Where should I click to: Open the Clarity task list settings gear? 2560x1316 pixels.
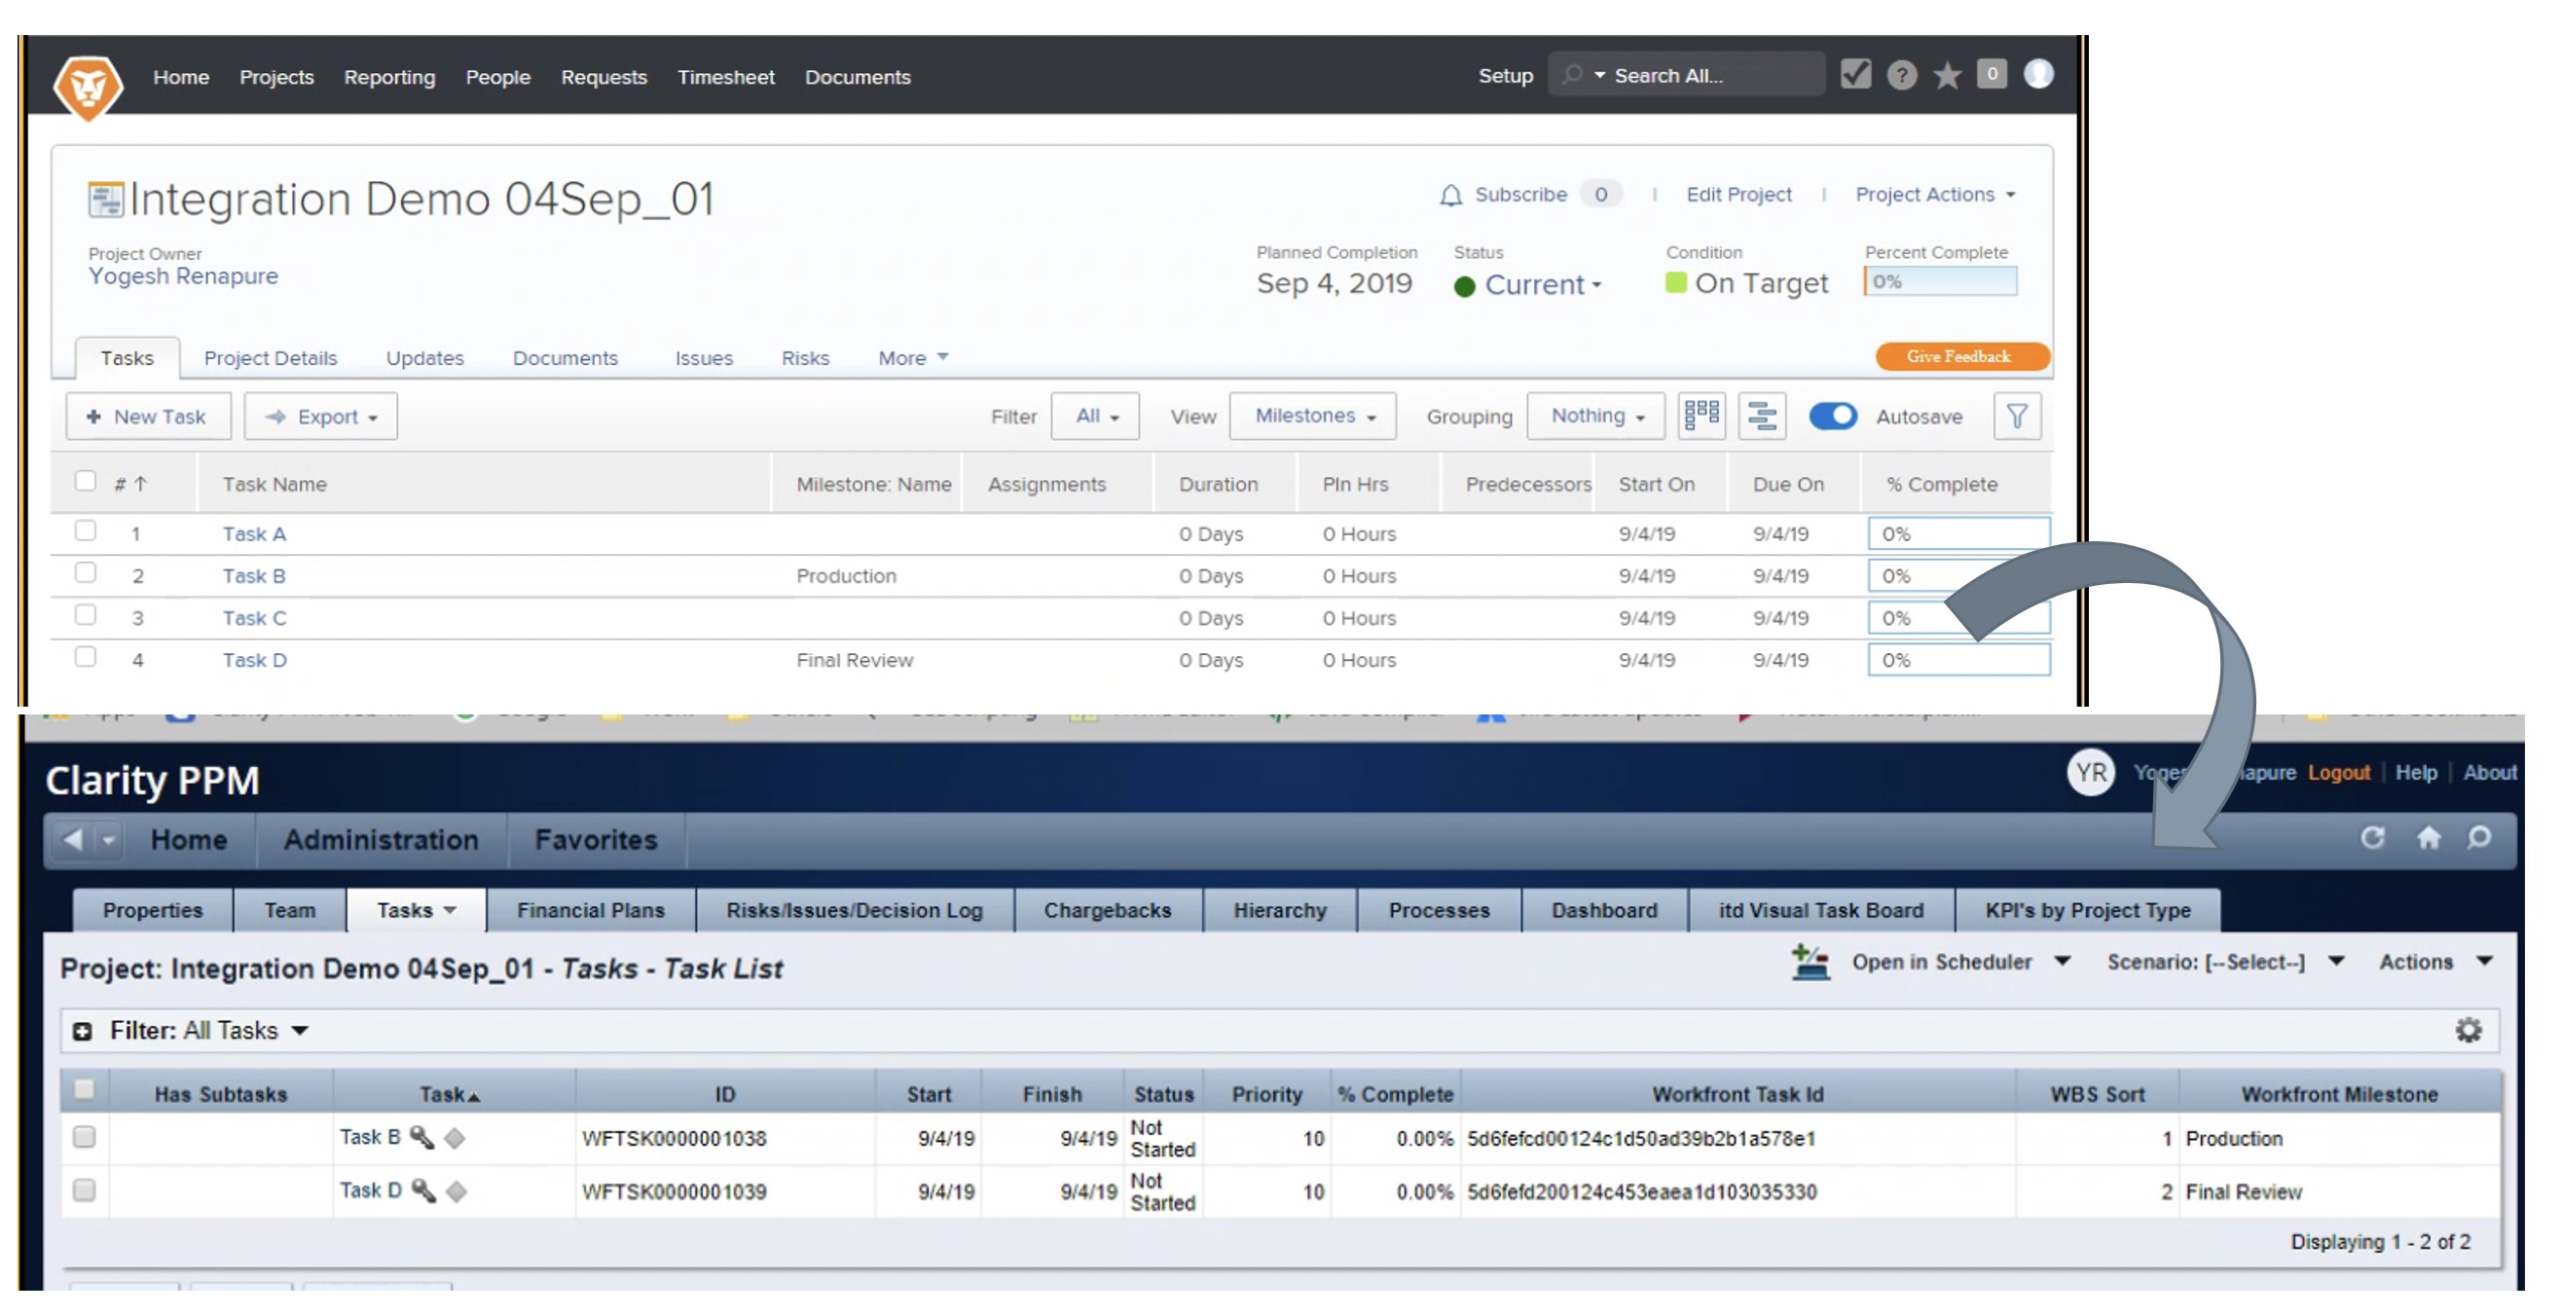click(2468, 1030)
